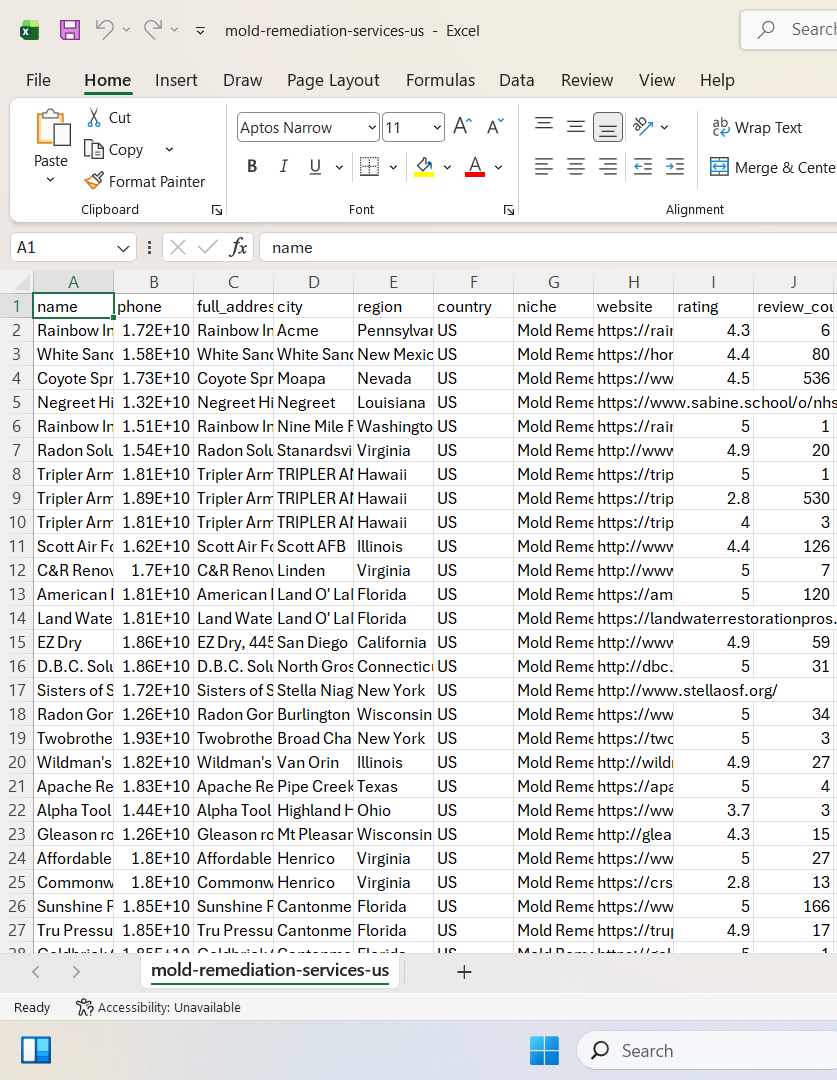Viewport: 837px width, 1080px height.
Task: Click the formula bar Enter checkmark
Action: tap(207, 247)
